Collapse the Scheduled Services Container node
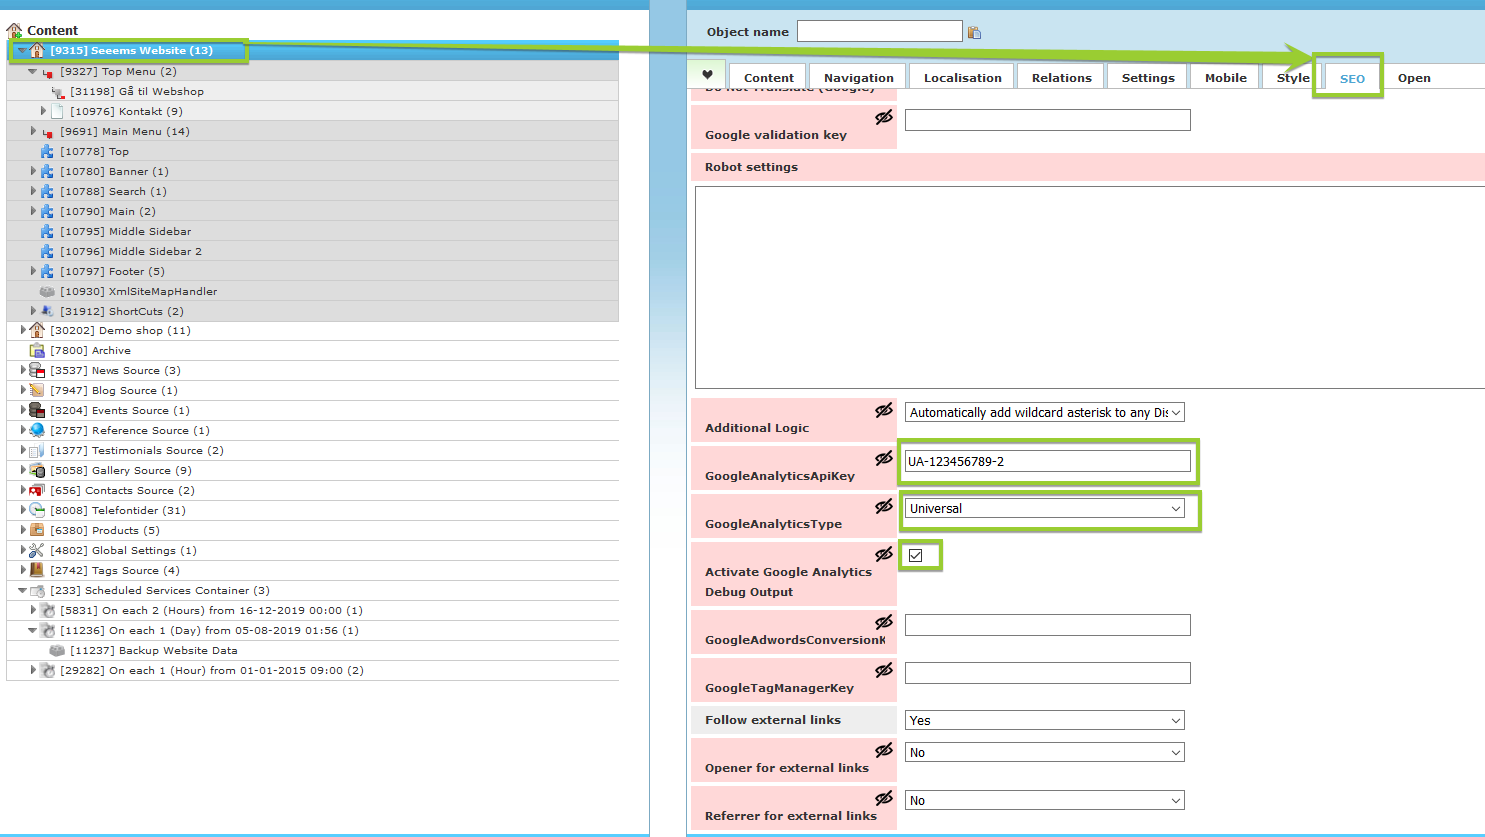 [x=22, y=590]
